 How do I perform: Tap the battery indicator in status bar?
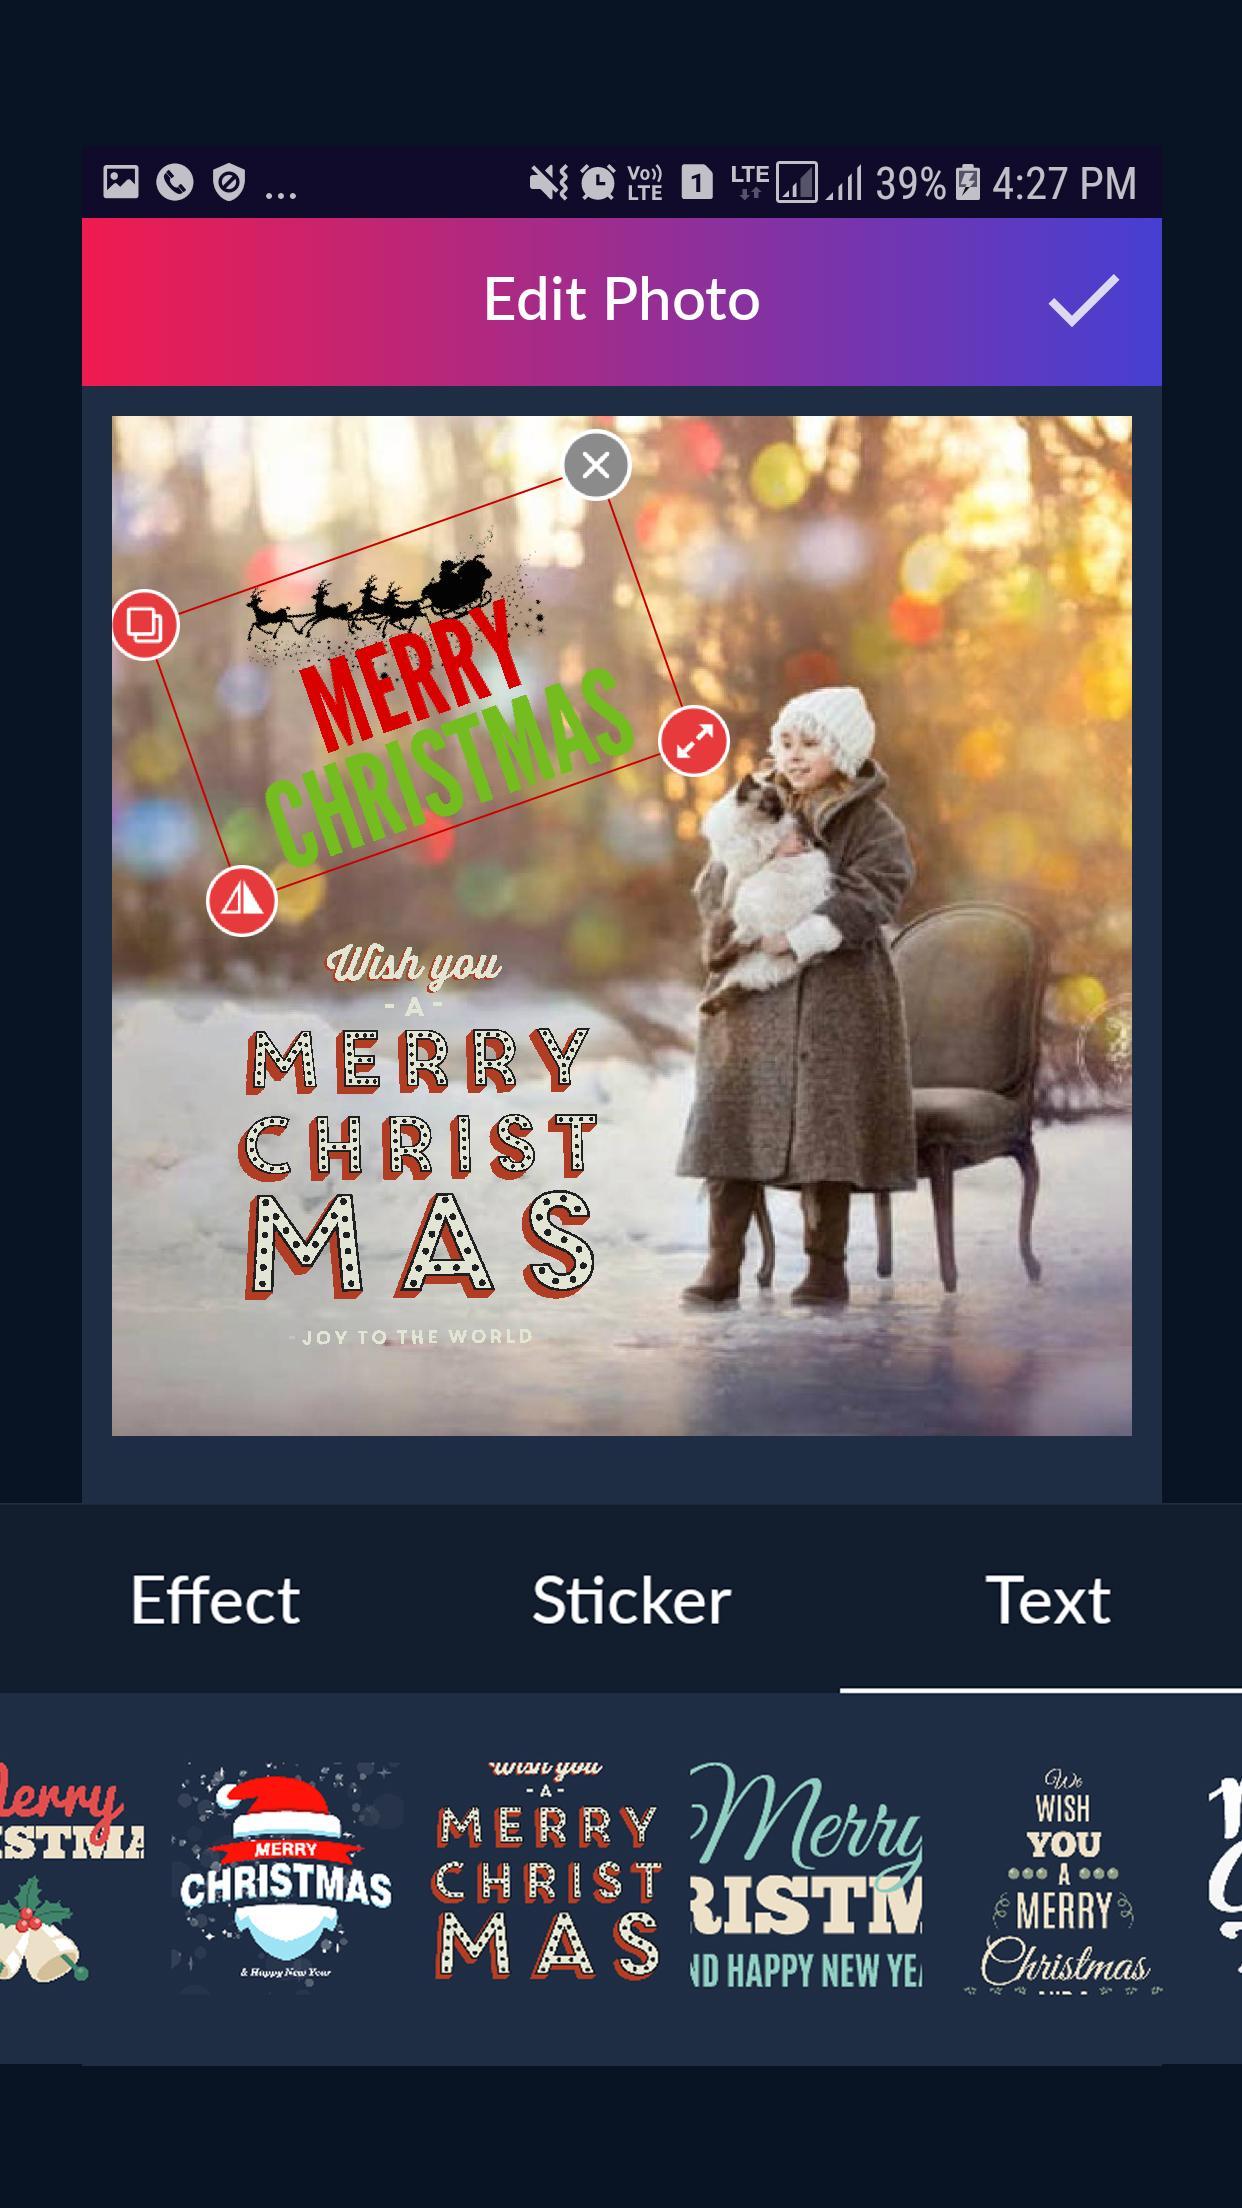click(x=968, y=183)
